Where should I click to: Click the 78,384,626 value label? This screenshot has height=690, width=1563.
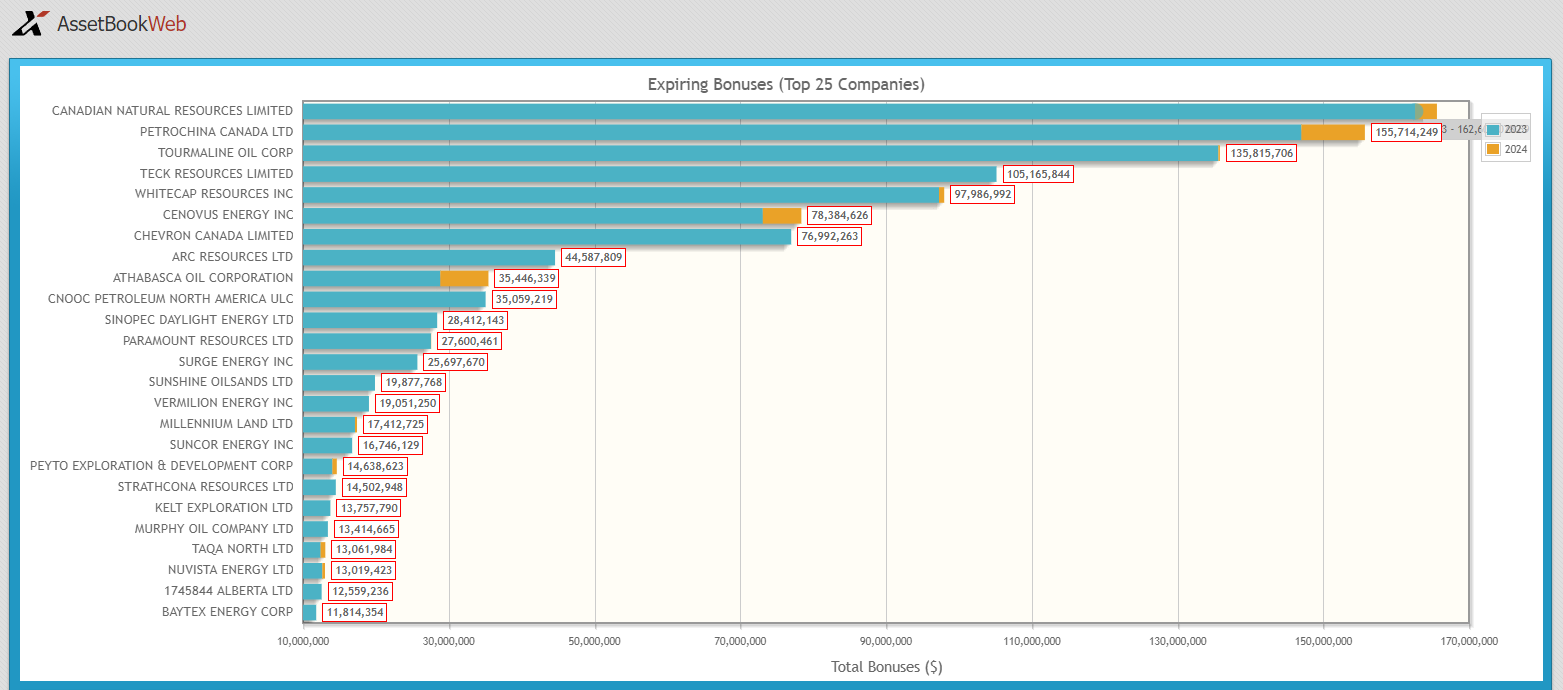[x=839, y=215]
